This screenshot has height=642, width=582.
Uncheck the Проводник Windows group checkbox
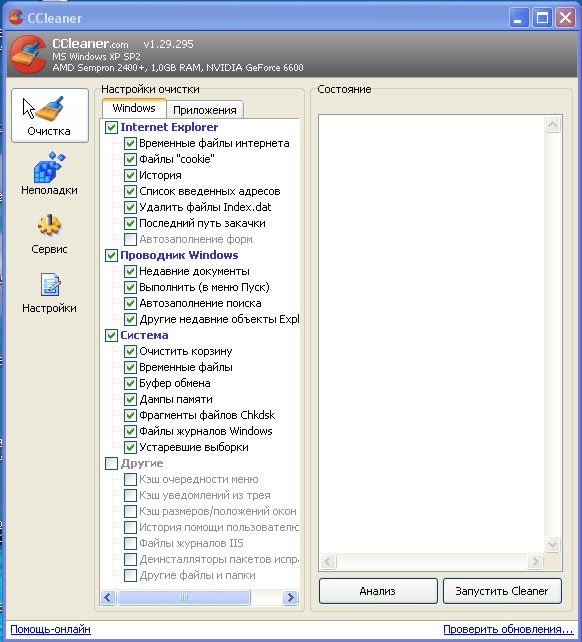111,255
